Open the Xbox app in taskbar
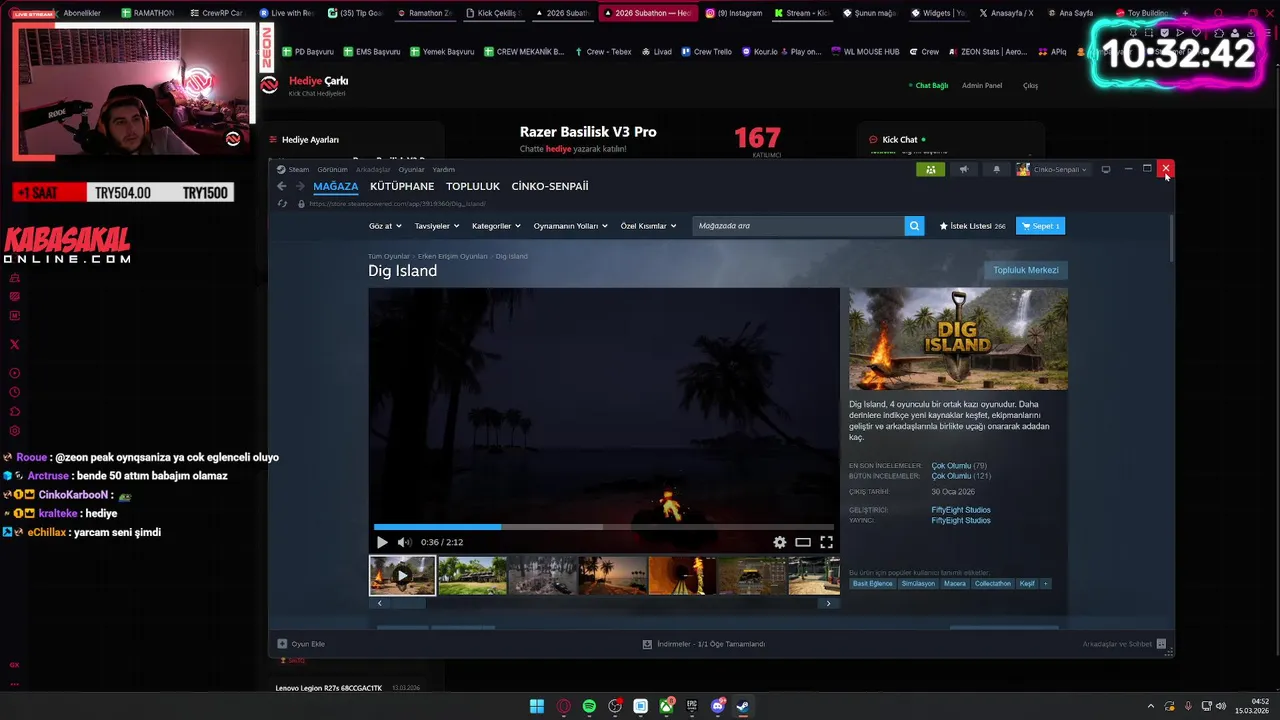The image size is (1280, 720). (x=666, y=706)
